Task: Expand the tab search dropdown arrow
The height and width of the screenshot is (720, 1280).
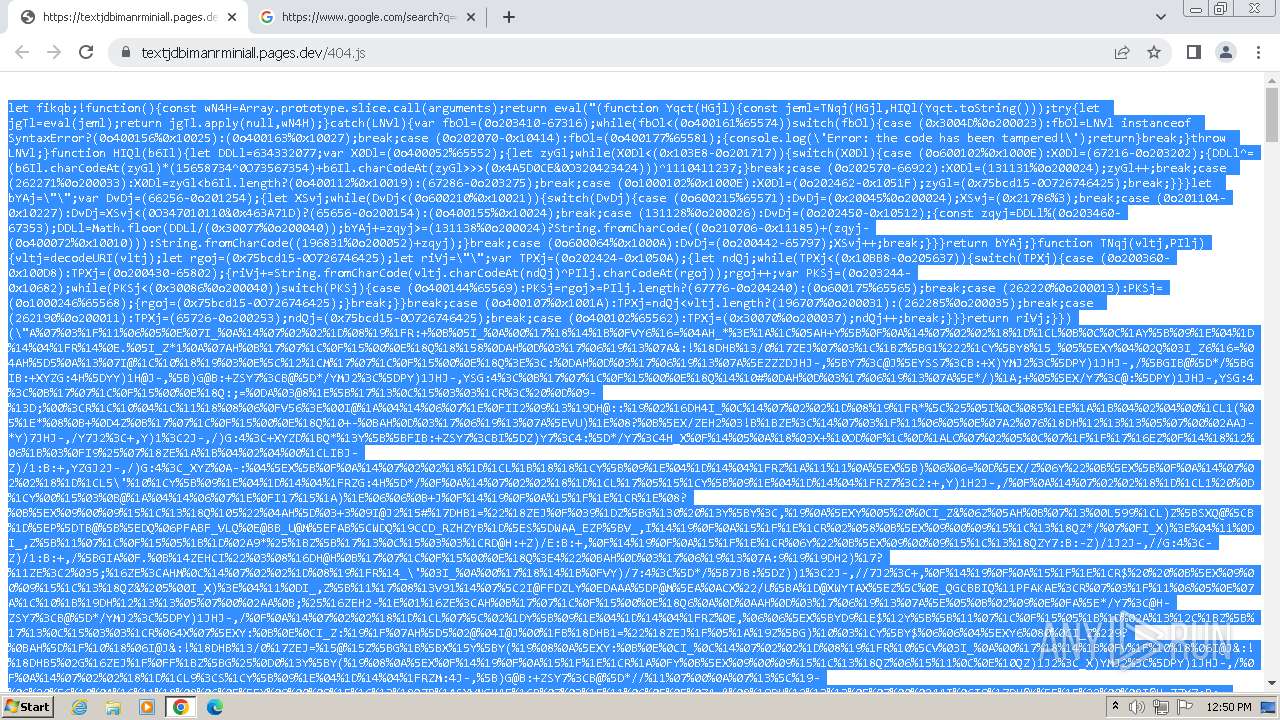Action: pos(1160,17)
